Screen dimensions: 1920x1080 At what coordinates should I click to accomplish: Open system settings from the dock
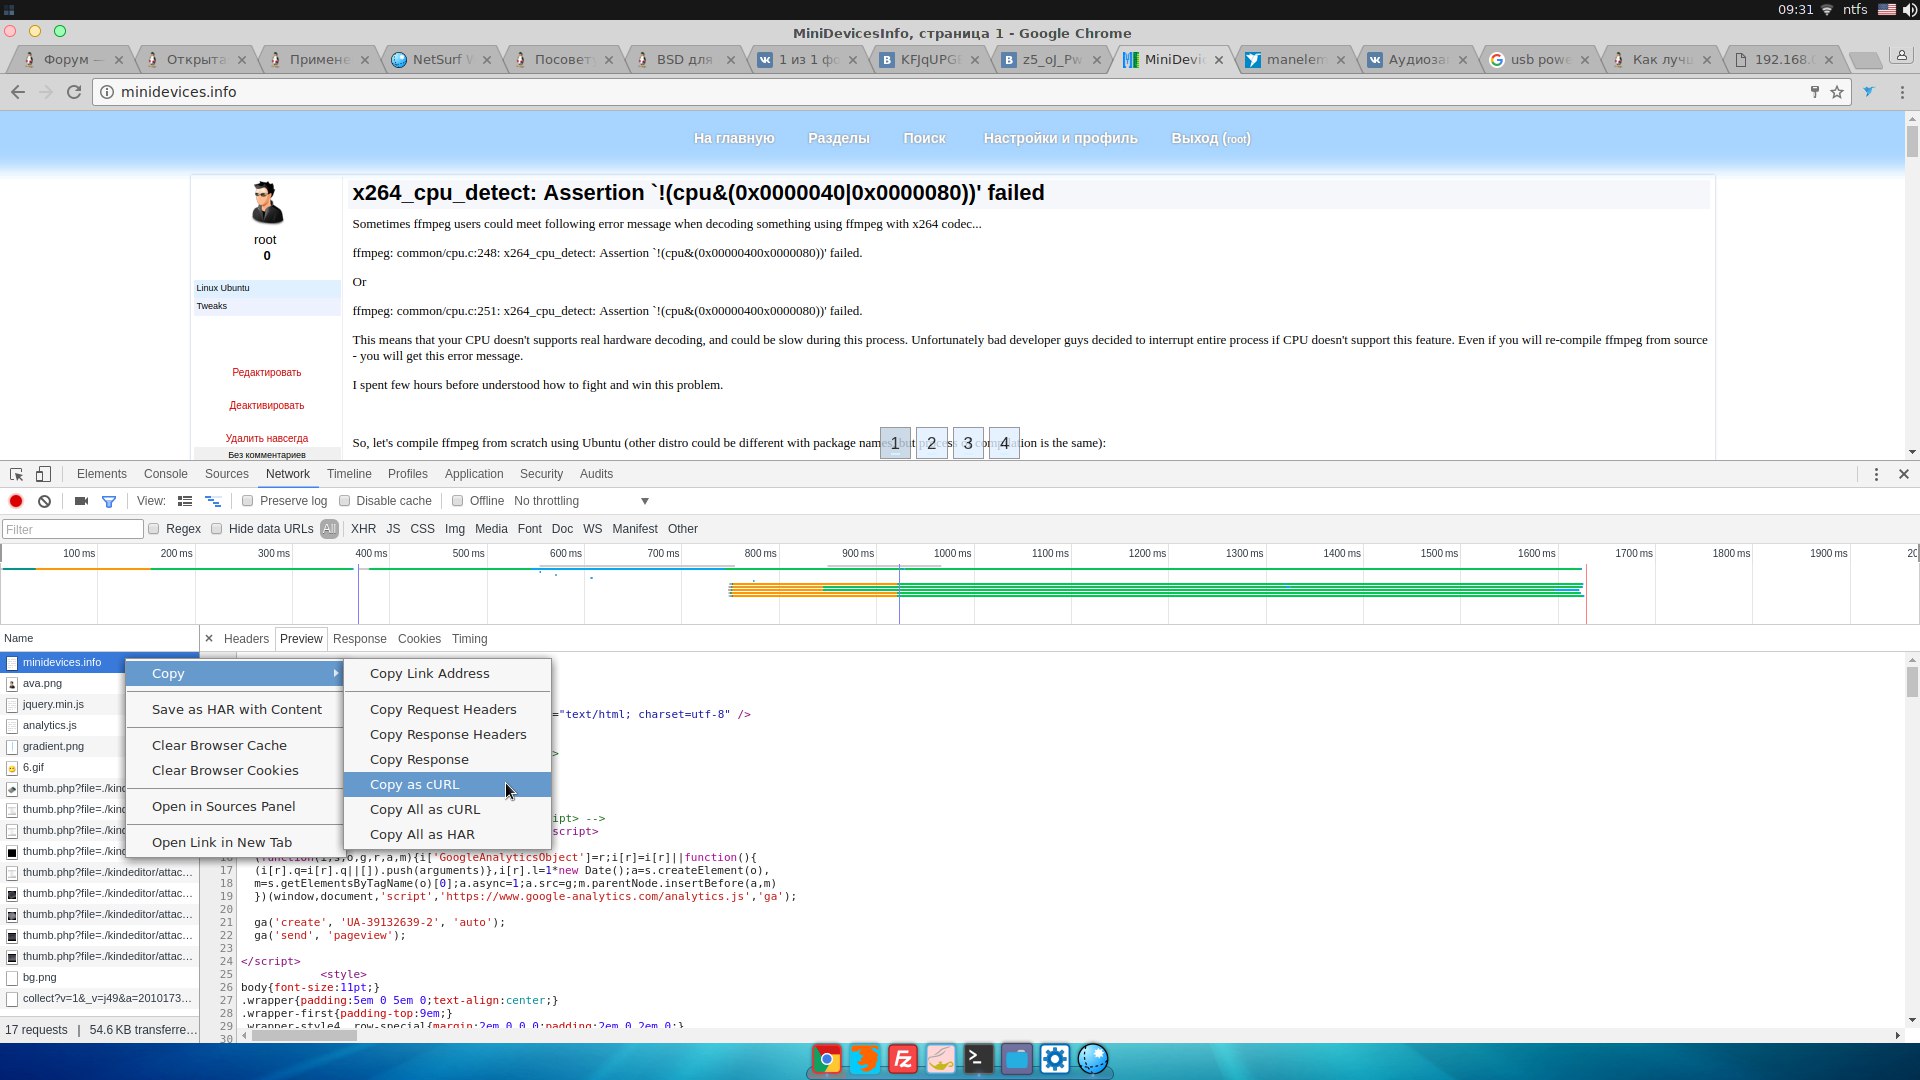(x=1054, y=1059)
